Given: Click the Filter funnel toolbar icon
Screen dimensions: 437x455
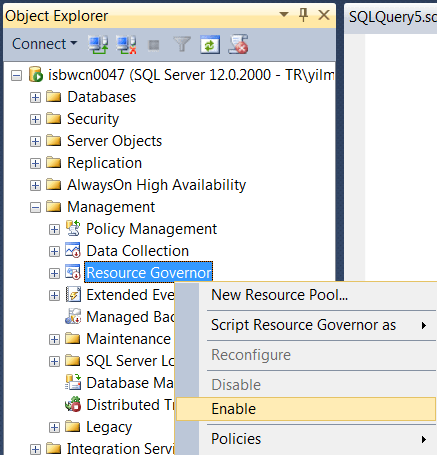Looking at the screenshot, I should (182, 44).
